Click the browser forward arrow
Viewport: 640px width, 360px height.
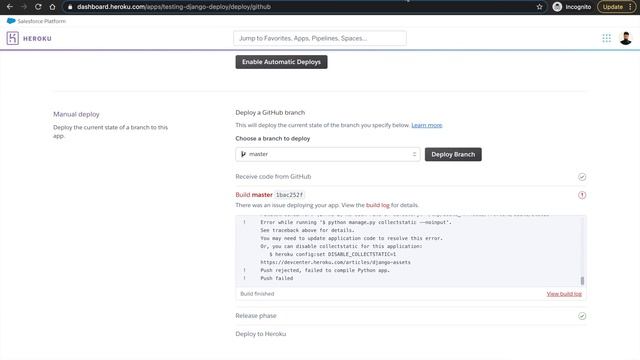pos(24,7)
